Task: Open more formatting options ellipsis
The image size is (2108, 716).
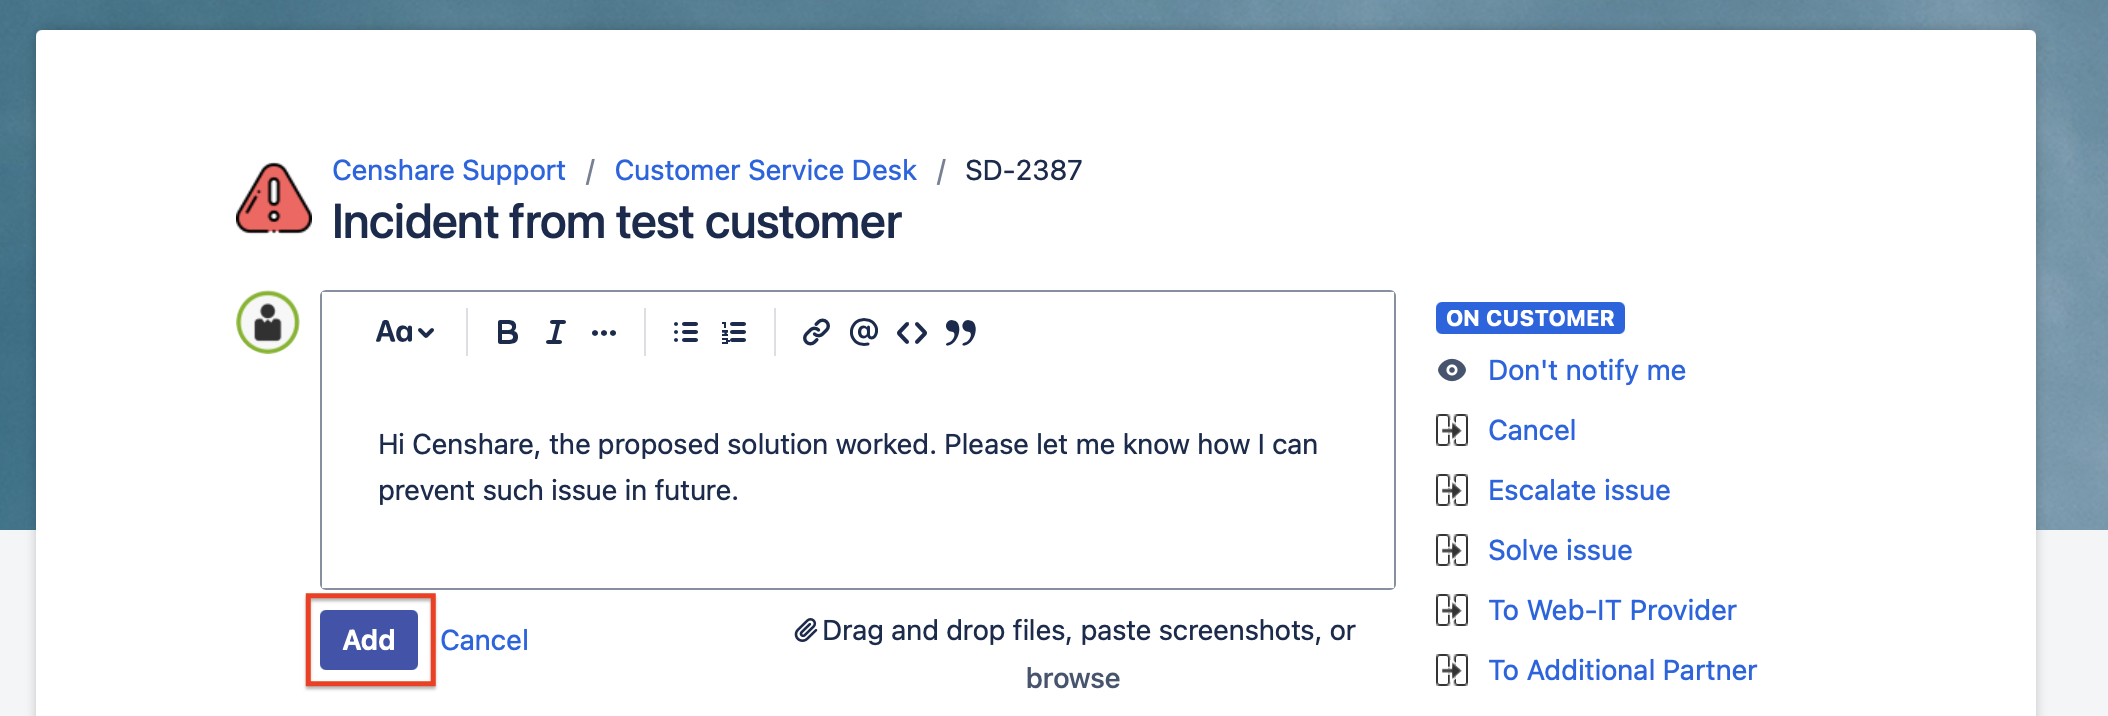Action: (604, 333)
